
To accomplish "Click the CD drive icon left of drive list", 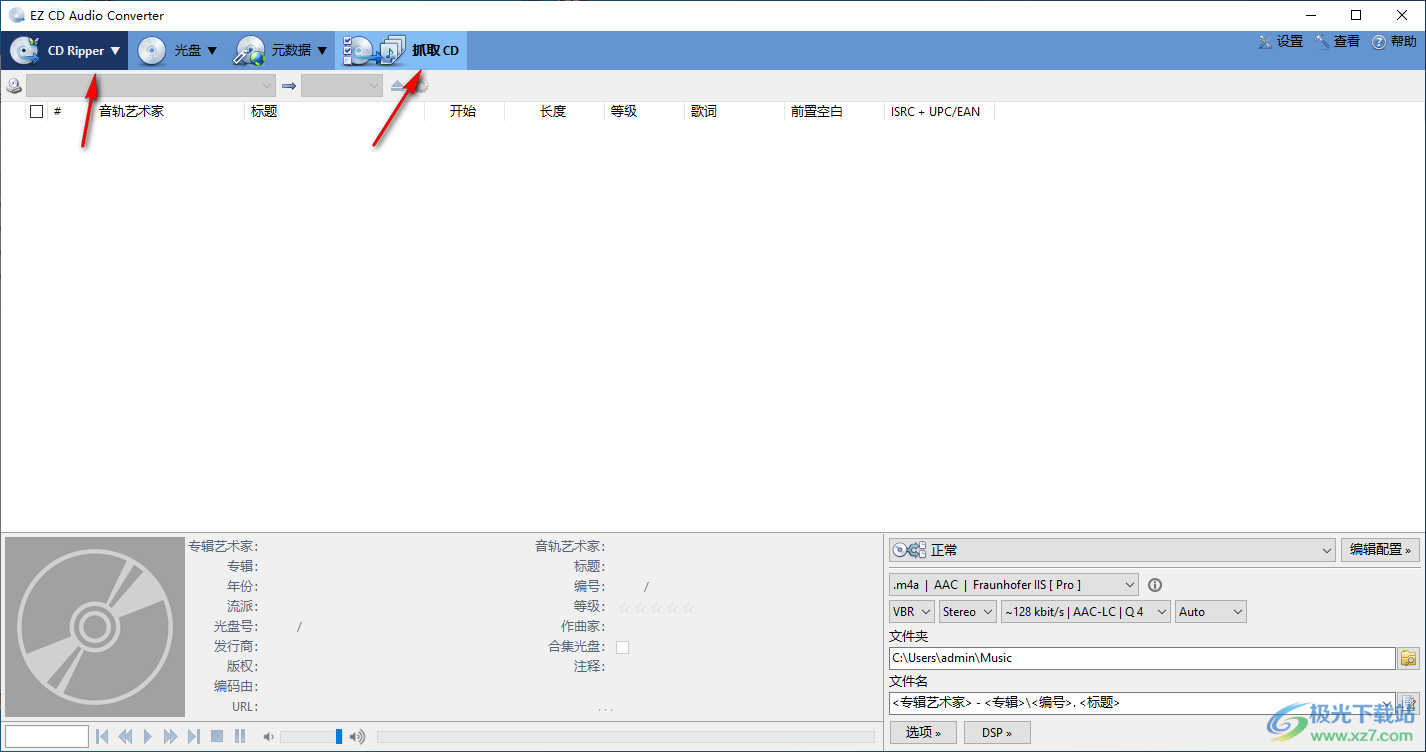I will pos(14,86).
